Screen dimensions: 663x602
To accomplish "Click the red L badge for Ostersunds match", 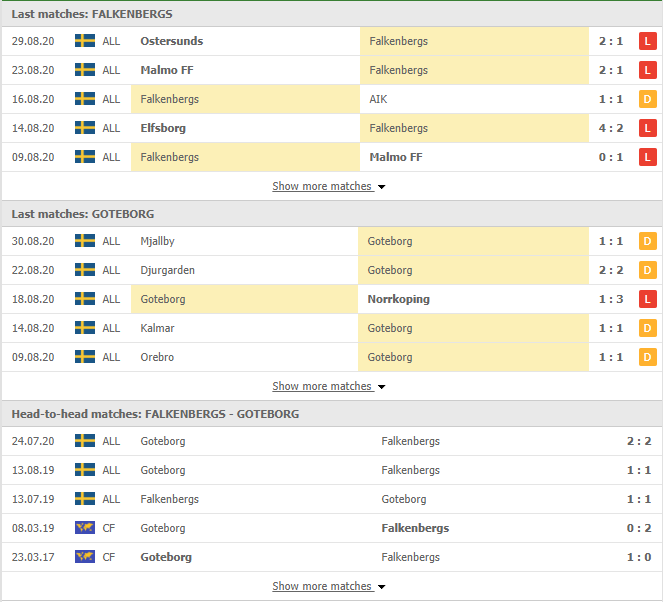I will pos(647,41).
